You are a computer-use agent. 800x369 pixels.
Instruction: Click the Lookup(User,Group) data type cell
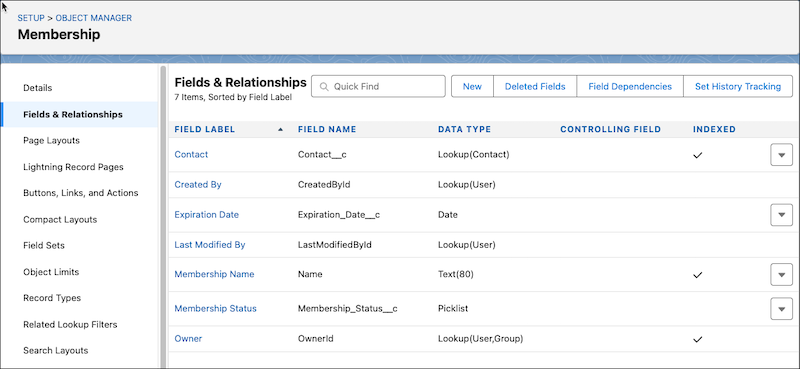coord(481,339)
